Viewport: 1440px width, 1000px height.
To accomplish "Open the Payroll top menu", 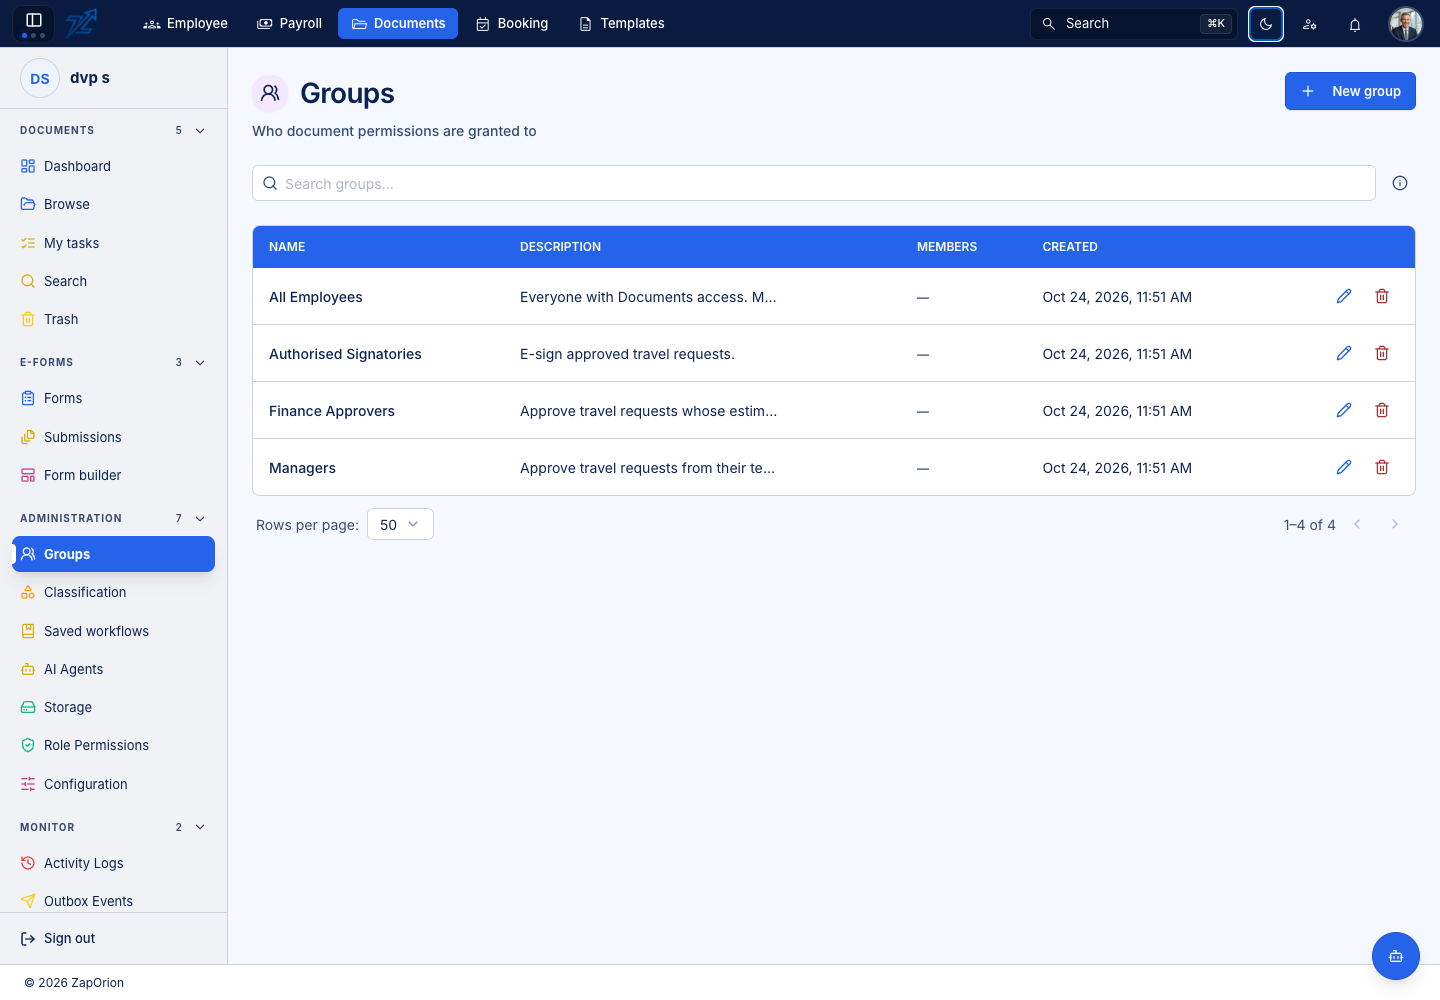I will point(289,24).
